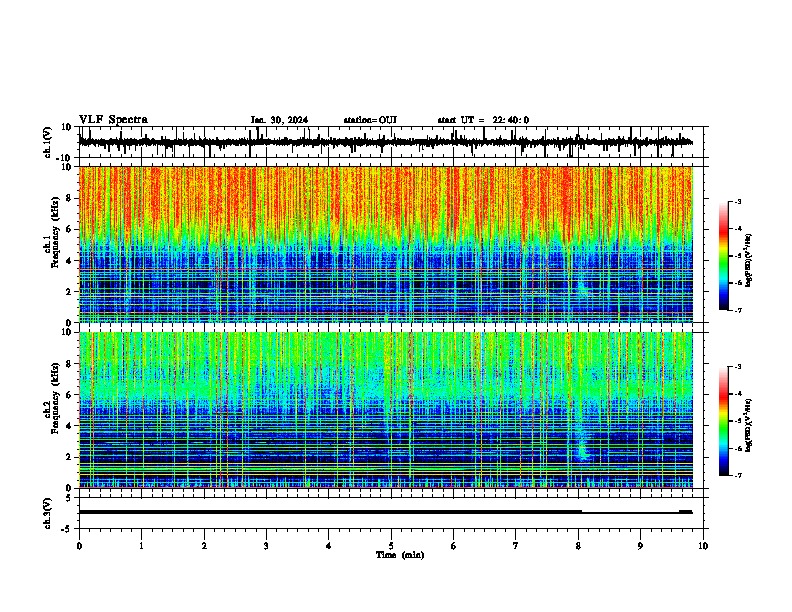Click time axis tick label "7"
Image resolution: width=792 pixels, height=612 pixels.
(x=516, y=546)
